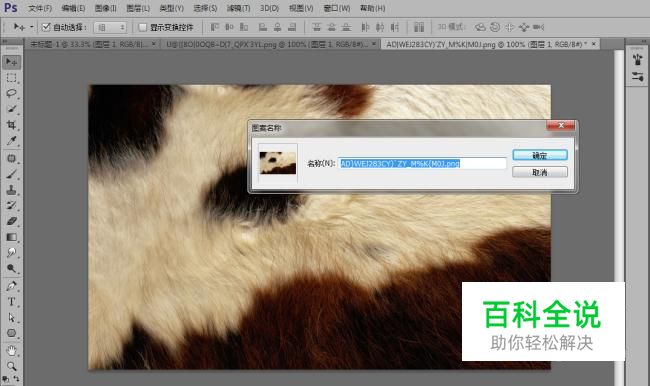Open the 图层(L) menu
650x386 pixels.
tap(138, 8)
